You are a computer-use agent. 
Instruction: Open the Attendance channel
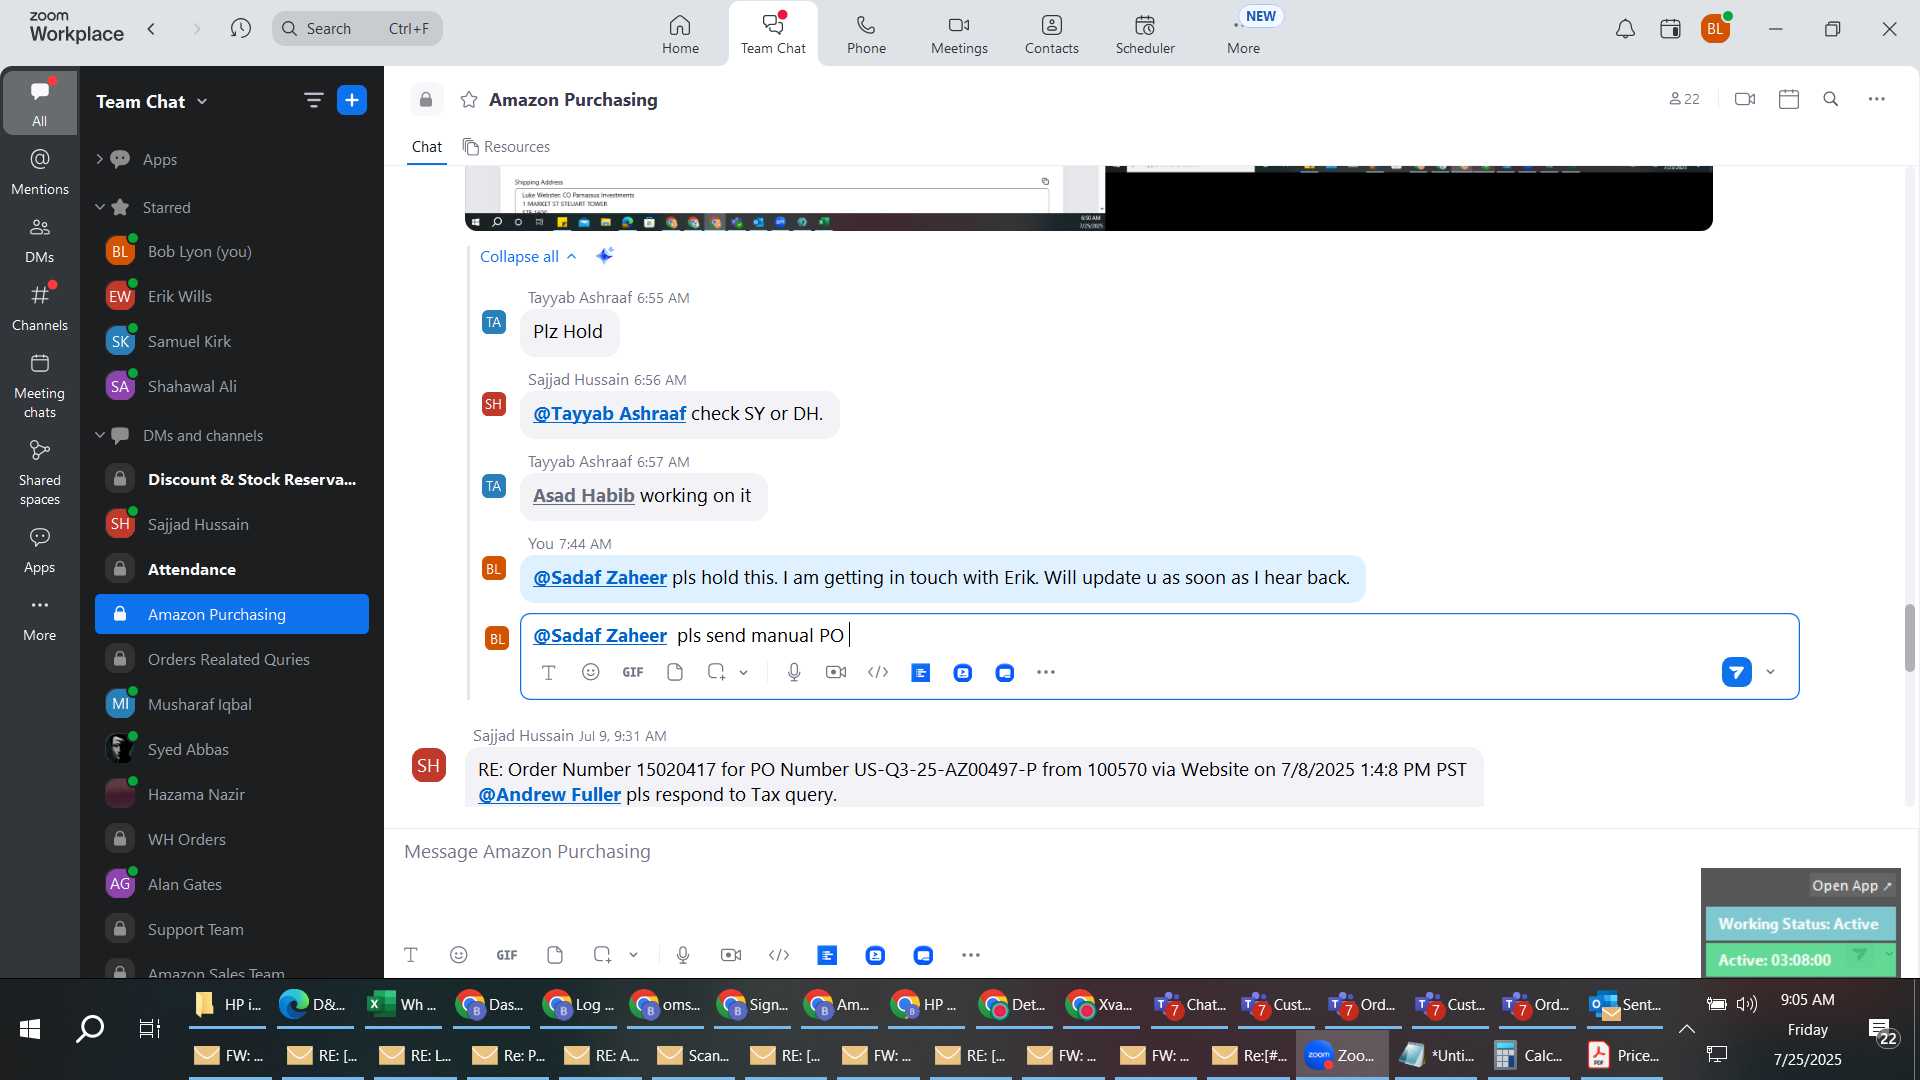[232, 569]
